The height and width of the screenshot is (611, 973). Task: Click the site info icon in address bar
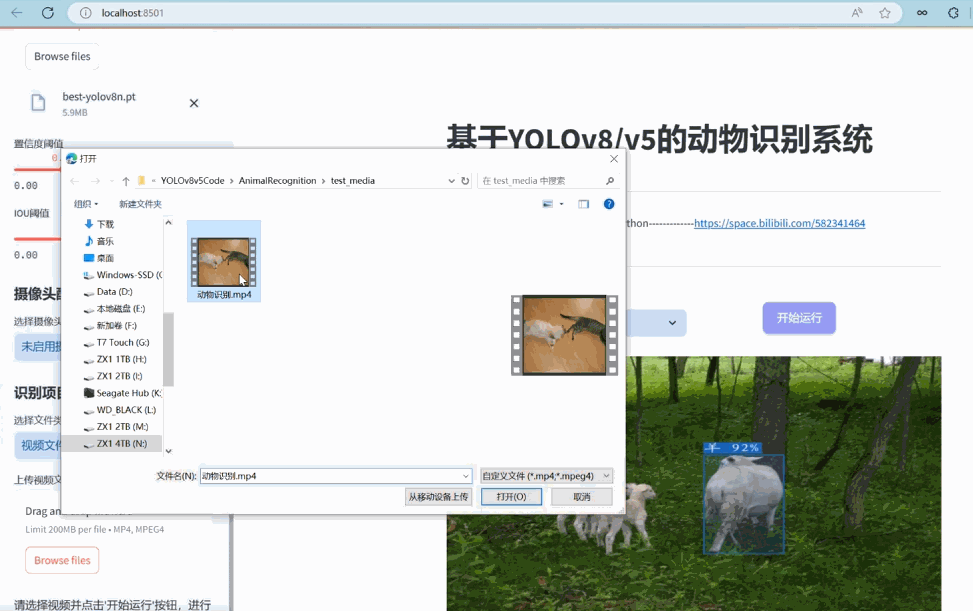(x=86, y=12)
